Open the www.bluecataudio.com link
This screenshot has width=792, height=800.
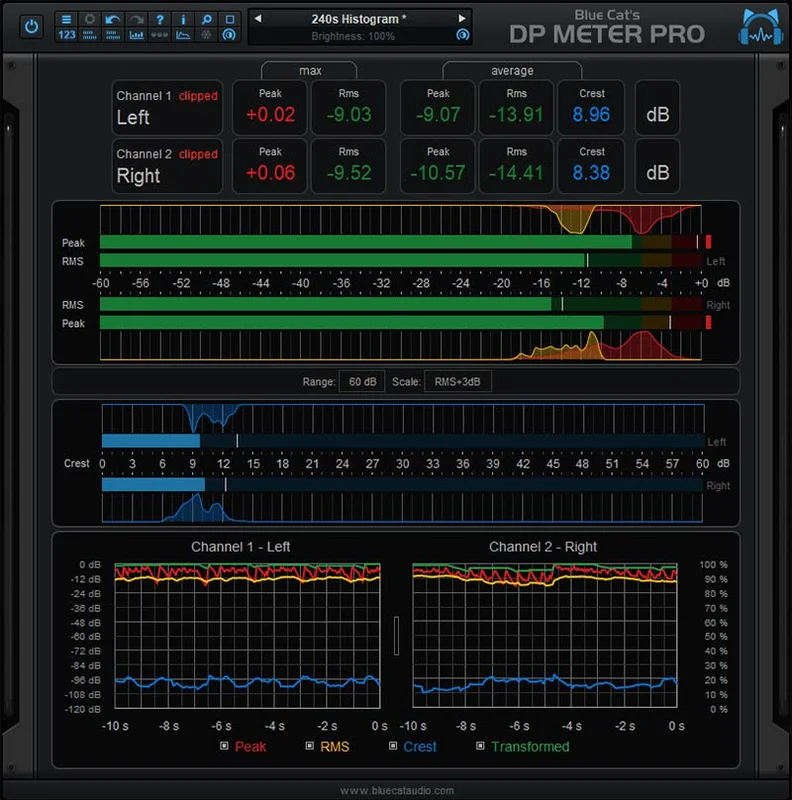point(397,790)
